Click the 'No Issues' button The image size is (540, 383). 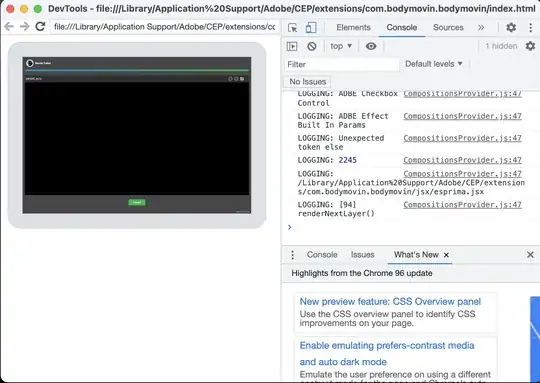point(308,82)
